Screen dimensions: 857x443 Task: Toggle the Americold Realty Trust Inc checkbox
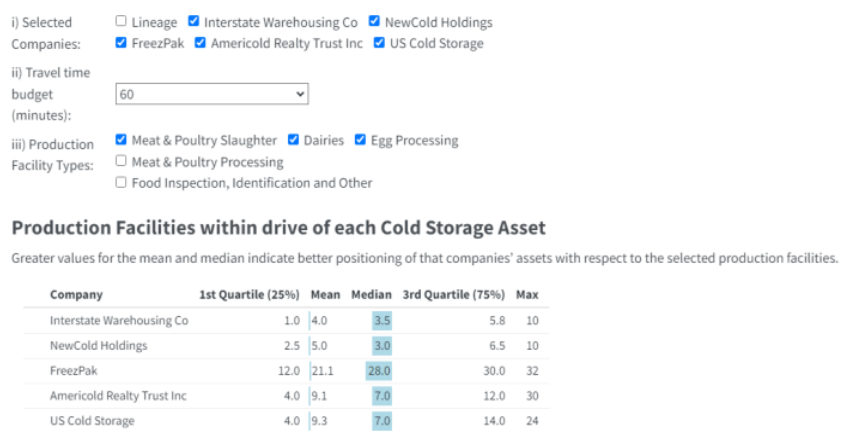click(x=200, y=43)
